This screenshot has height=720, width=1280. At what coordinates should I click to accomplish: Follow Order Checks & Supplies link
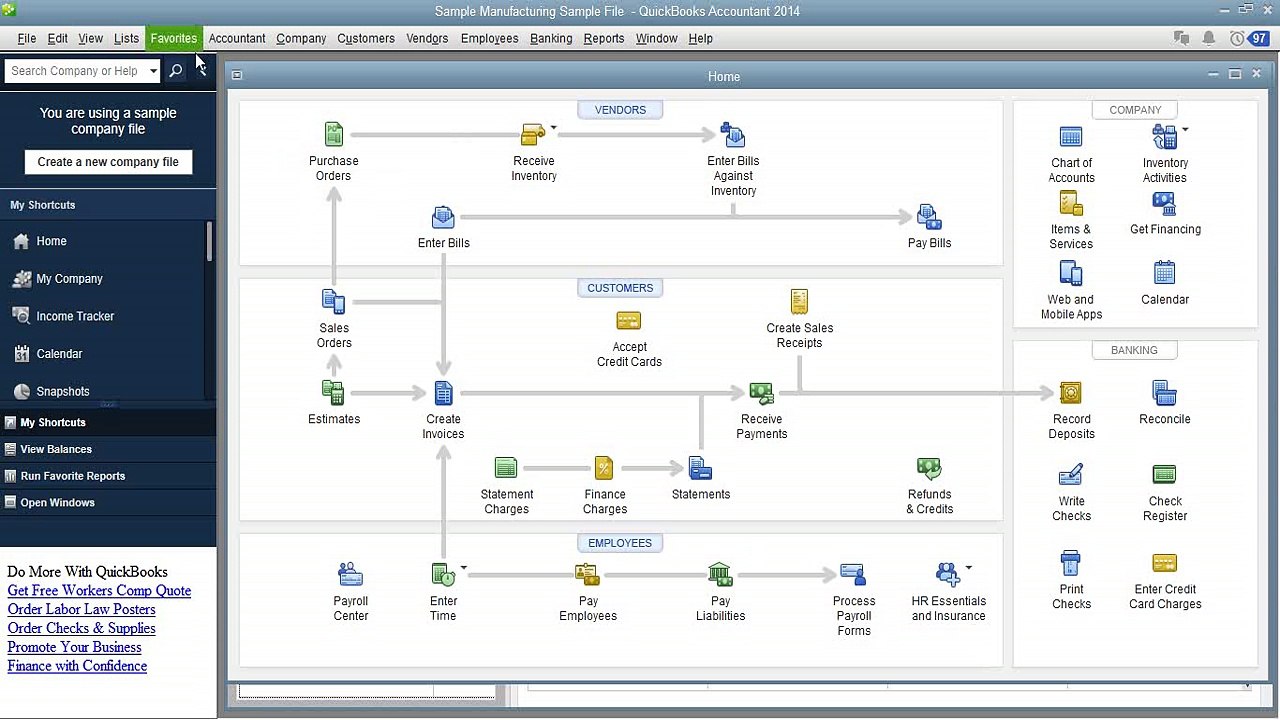tap(81, 629)
